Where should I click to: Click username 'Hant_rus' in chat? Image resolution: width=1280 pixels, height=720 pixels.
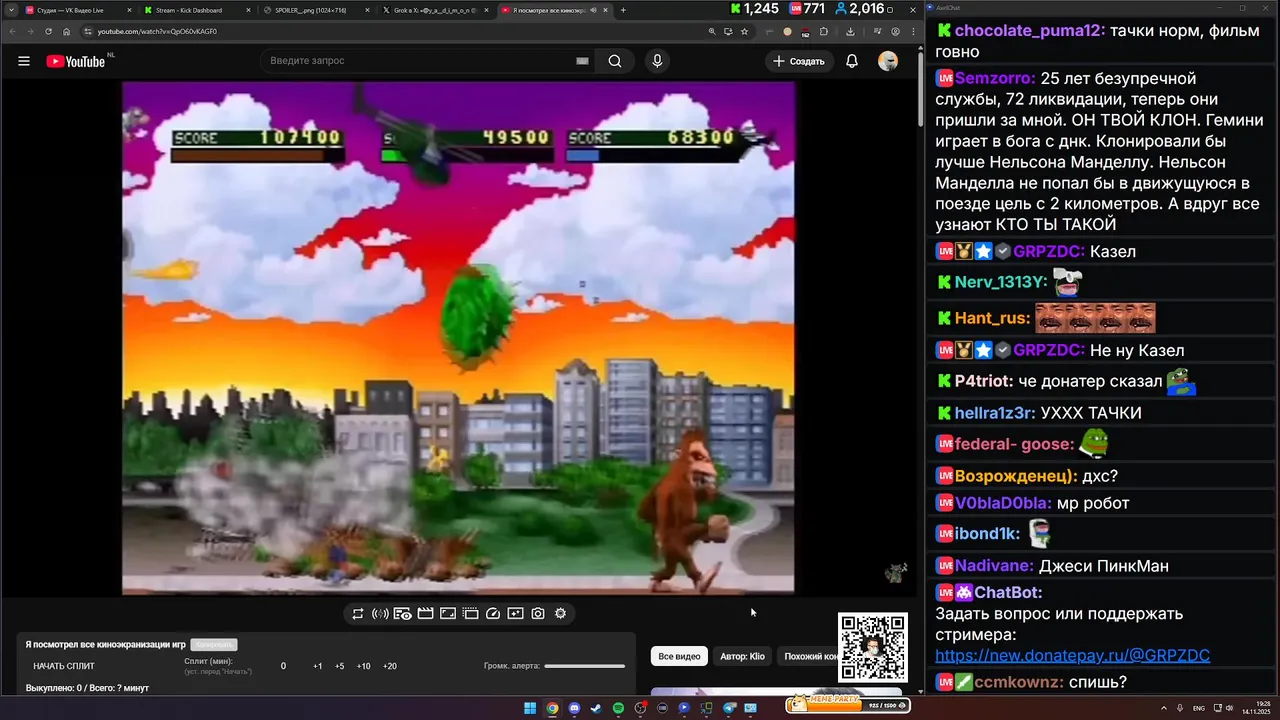992,318
